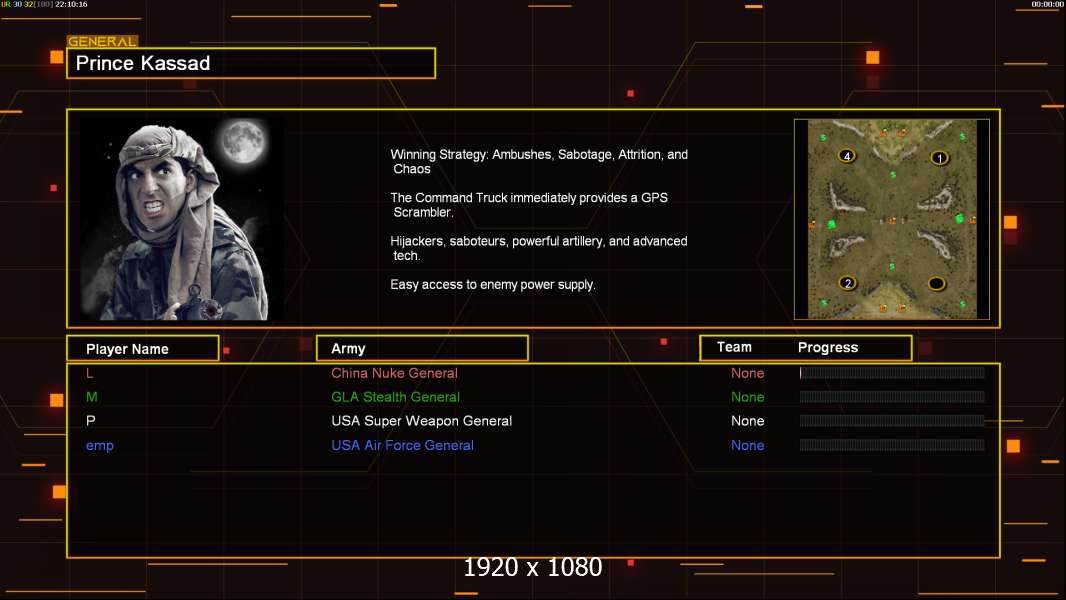Click GLA Stealth General army entry
The image size is (1066, 600).
point(396,397)
